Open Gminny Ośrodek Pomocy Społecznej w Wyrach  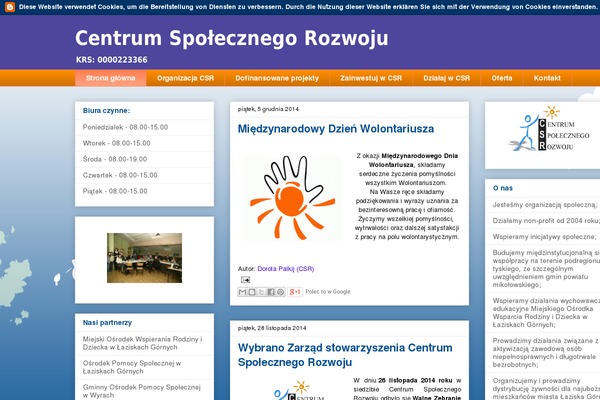pyautogui.click(x=142, y=391)
